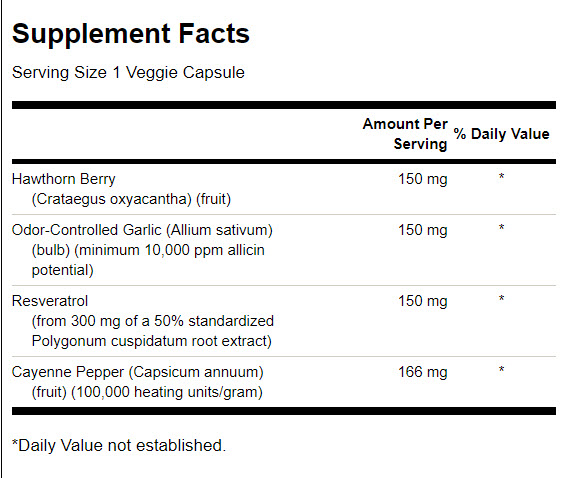Screen dimensions: 563x478
Task: Click the Cayenne Pepper 166 mg amount
Action: click(x=423, y=372)
